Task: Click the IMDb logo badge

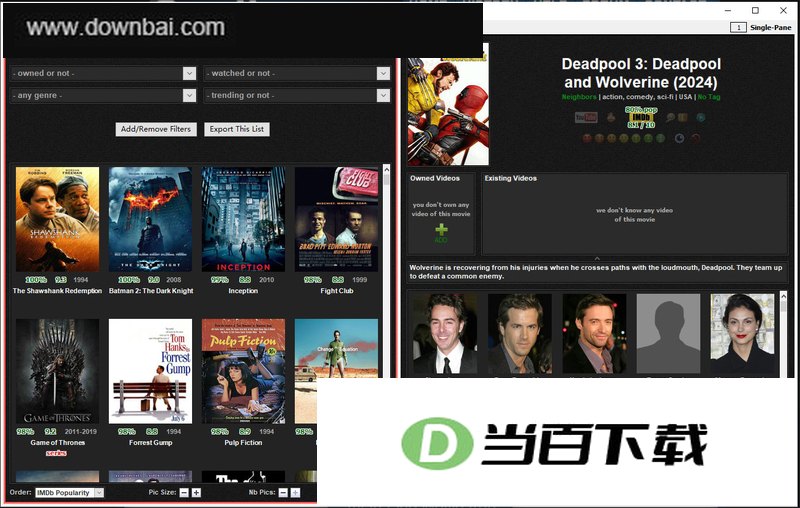Action: (x=641, y=117)
